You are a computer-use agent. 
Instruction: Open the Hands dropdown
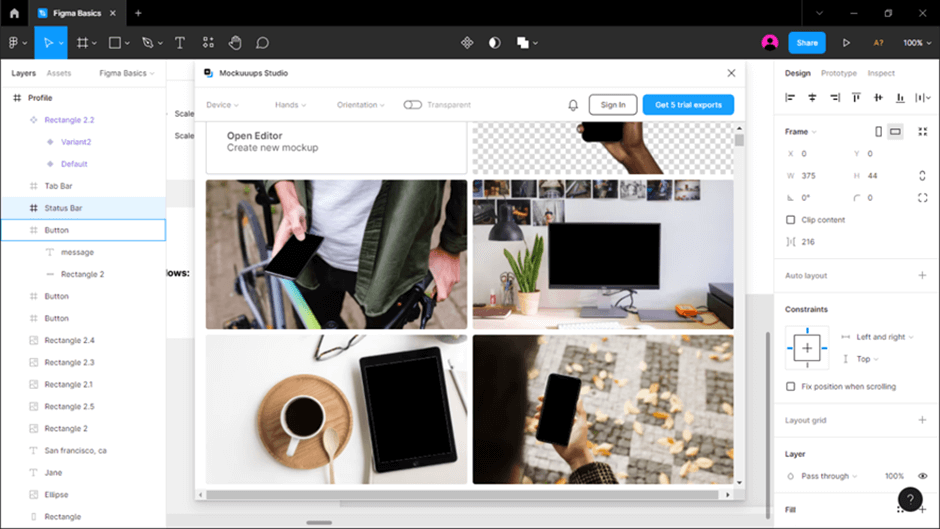point(290,105)
